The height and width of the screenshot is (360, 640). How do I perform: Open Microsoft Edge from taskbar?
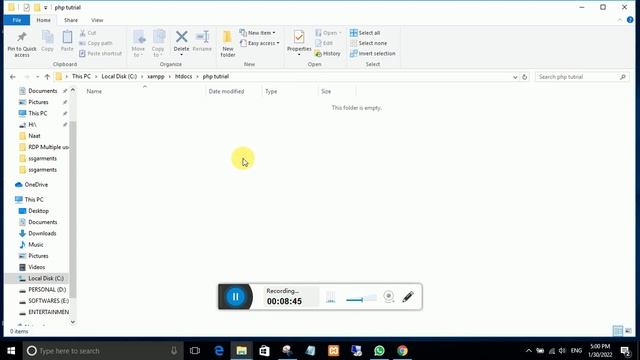coord(219,351)
